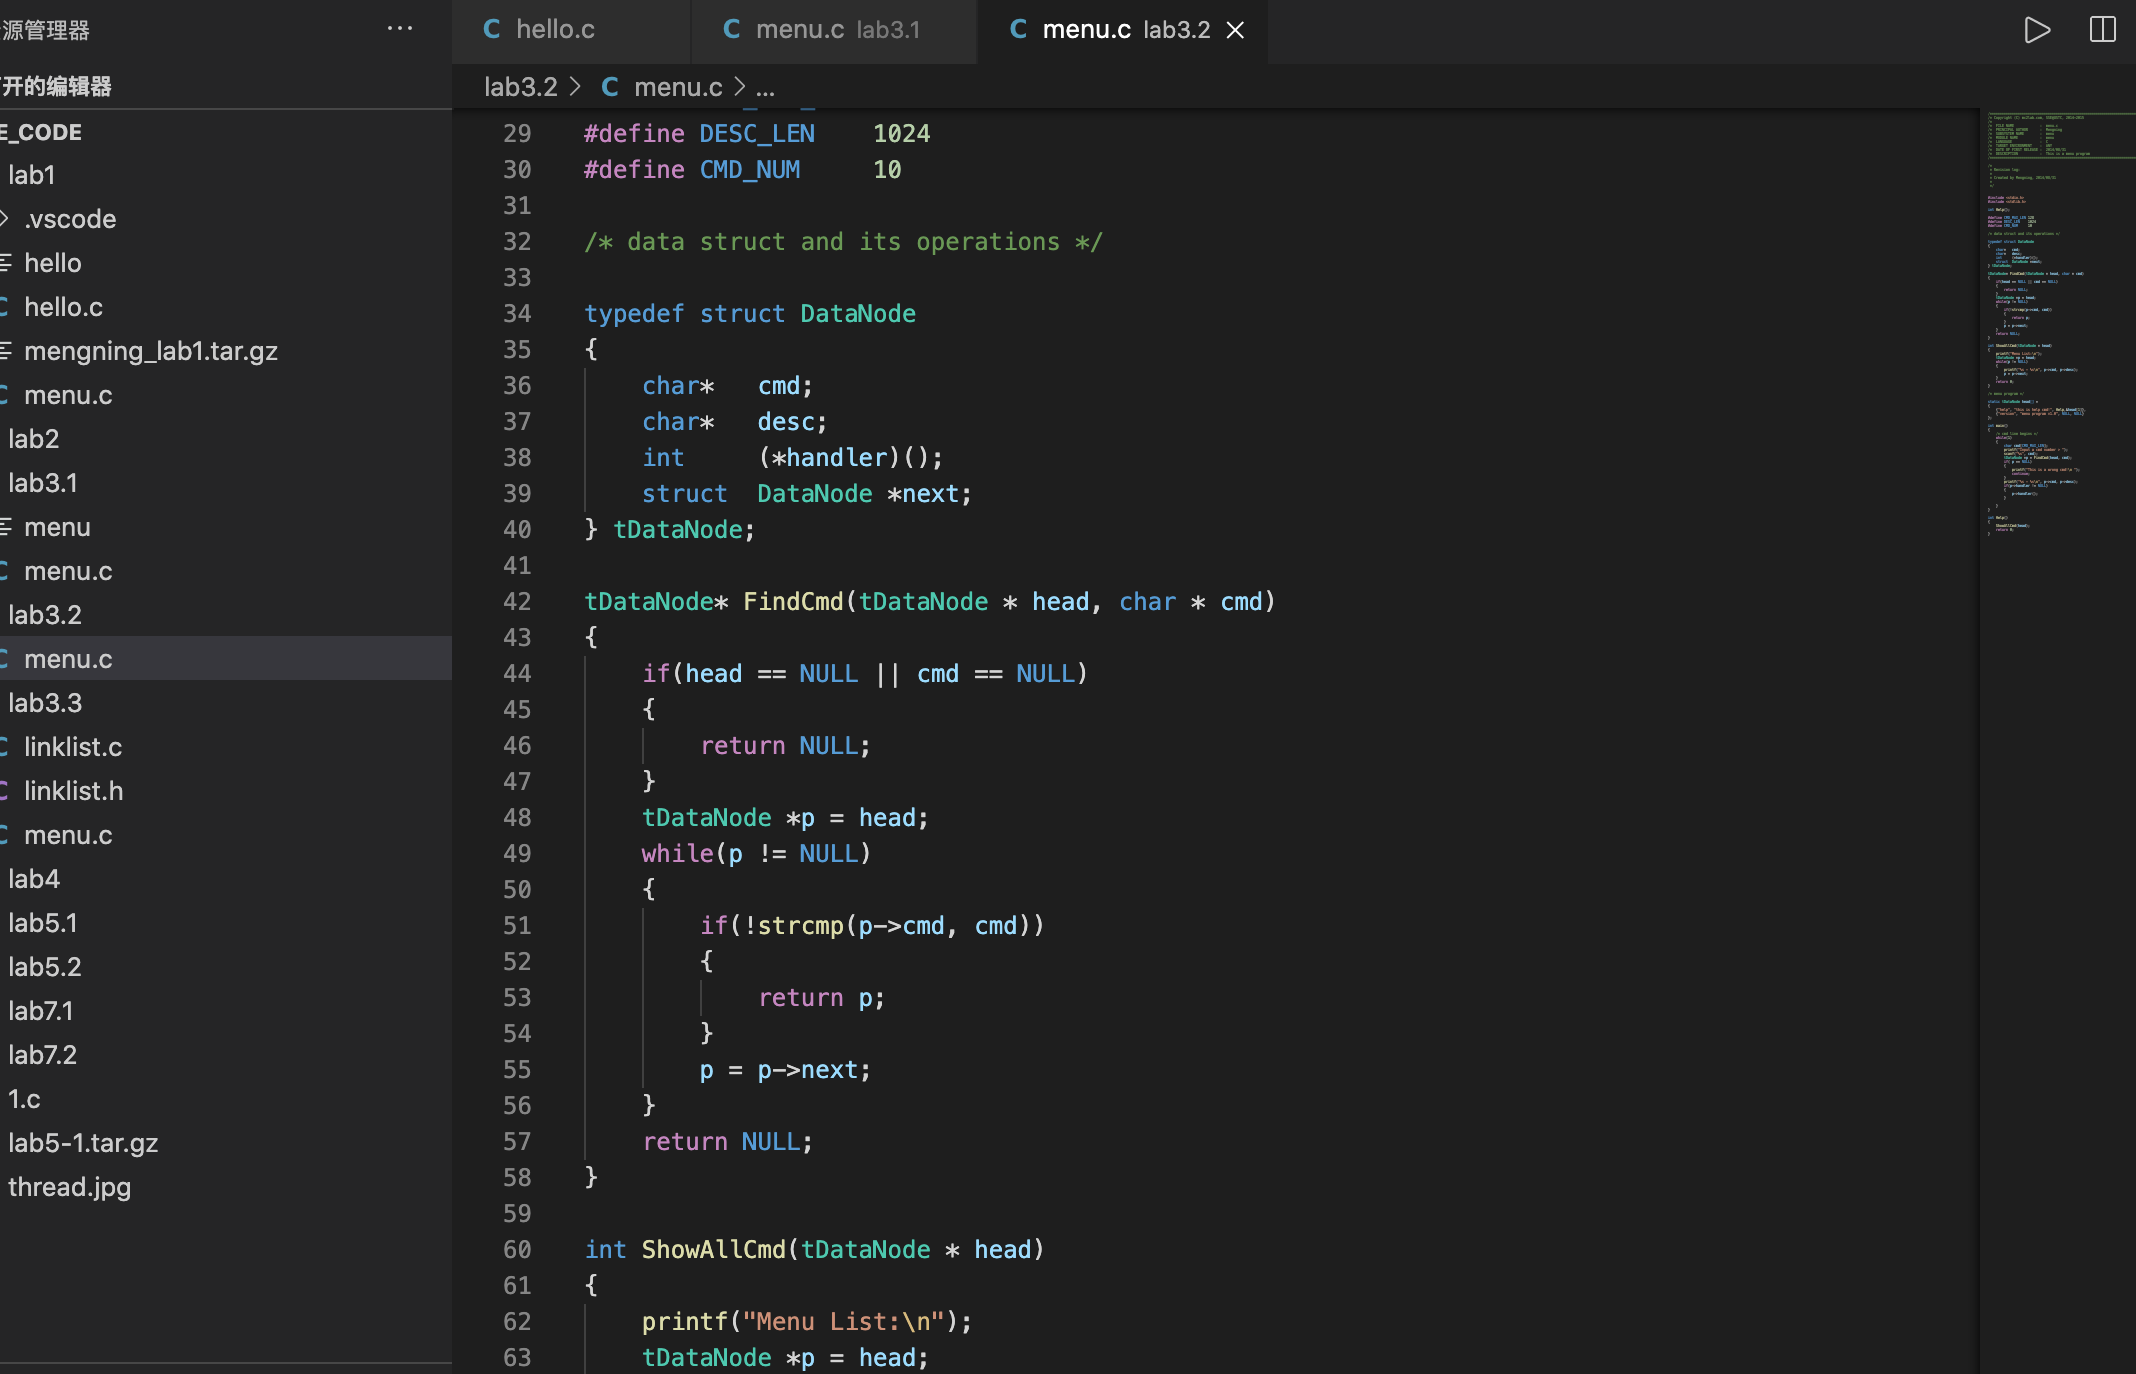Click the menu.c breadcrumb segment
Viewport: 2136px width, 1374px height.
pyautogui.click(x=678, y=87)
